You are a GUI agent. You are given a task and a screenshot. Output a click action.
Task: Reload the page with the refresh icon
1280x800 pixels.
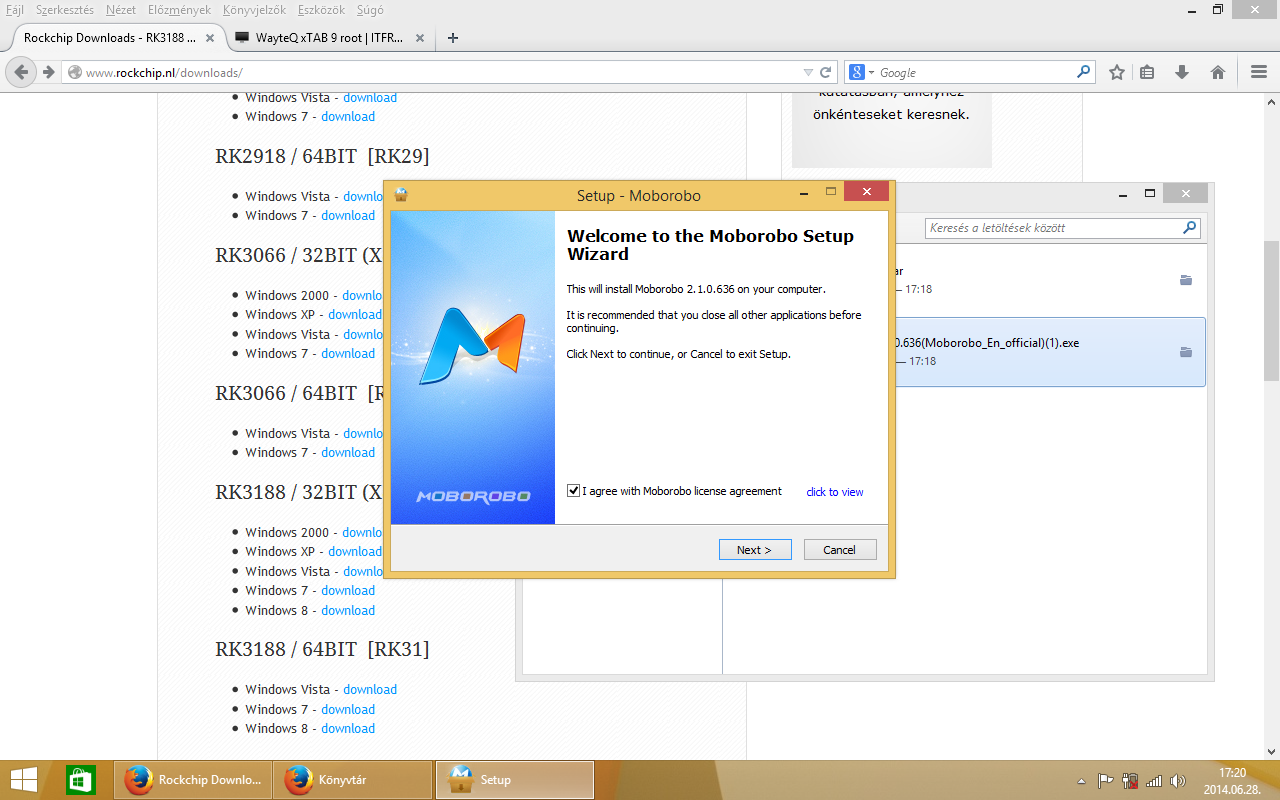coord(826,72)
